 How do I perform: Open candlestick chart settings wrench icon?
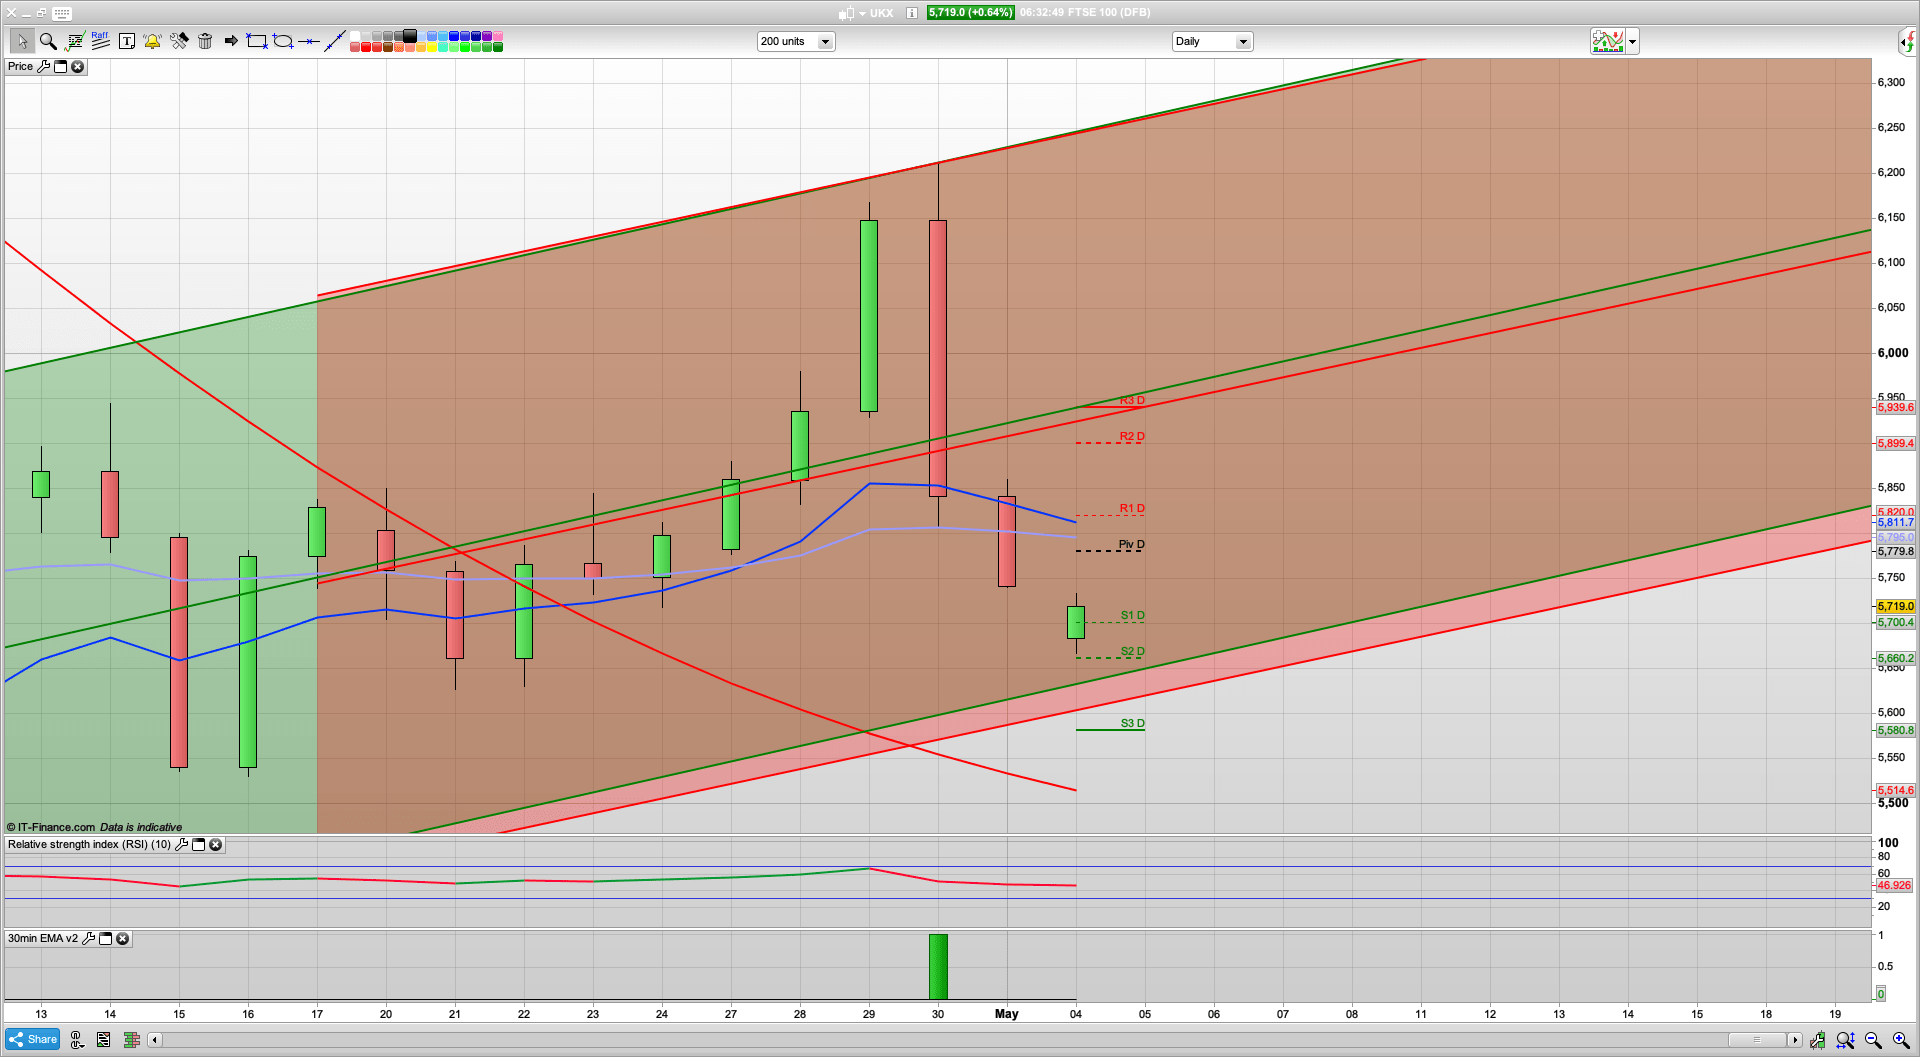pyautogui.click(x=43, y=67)
